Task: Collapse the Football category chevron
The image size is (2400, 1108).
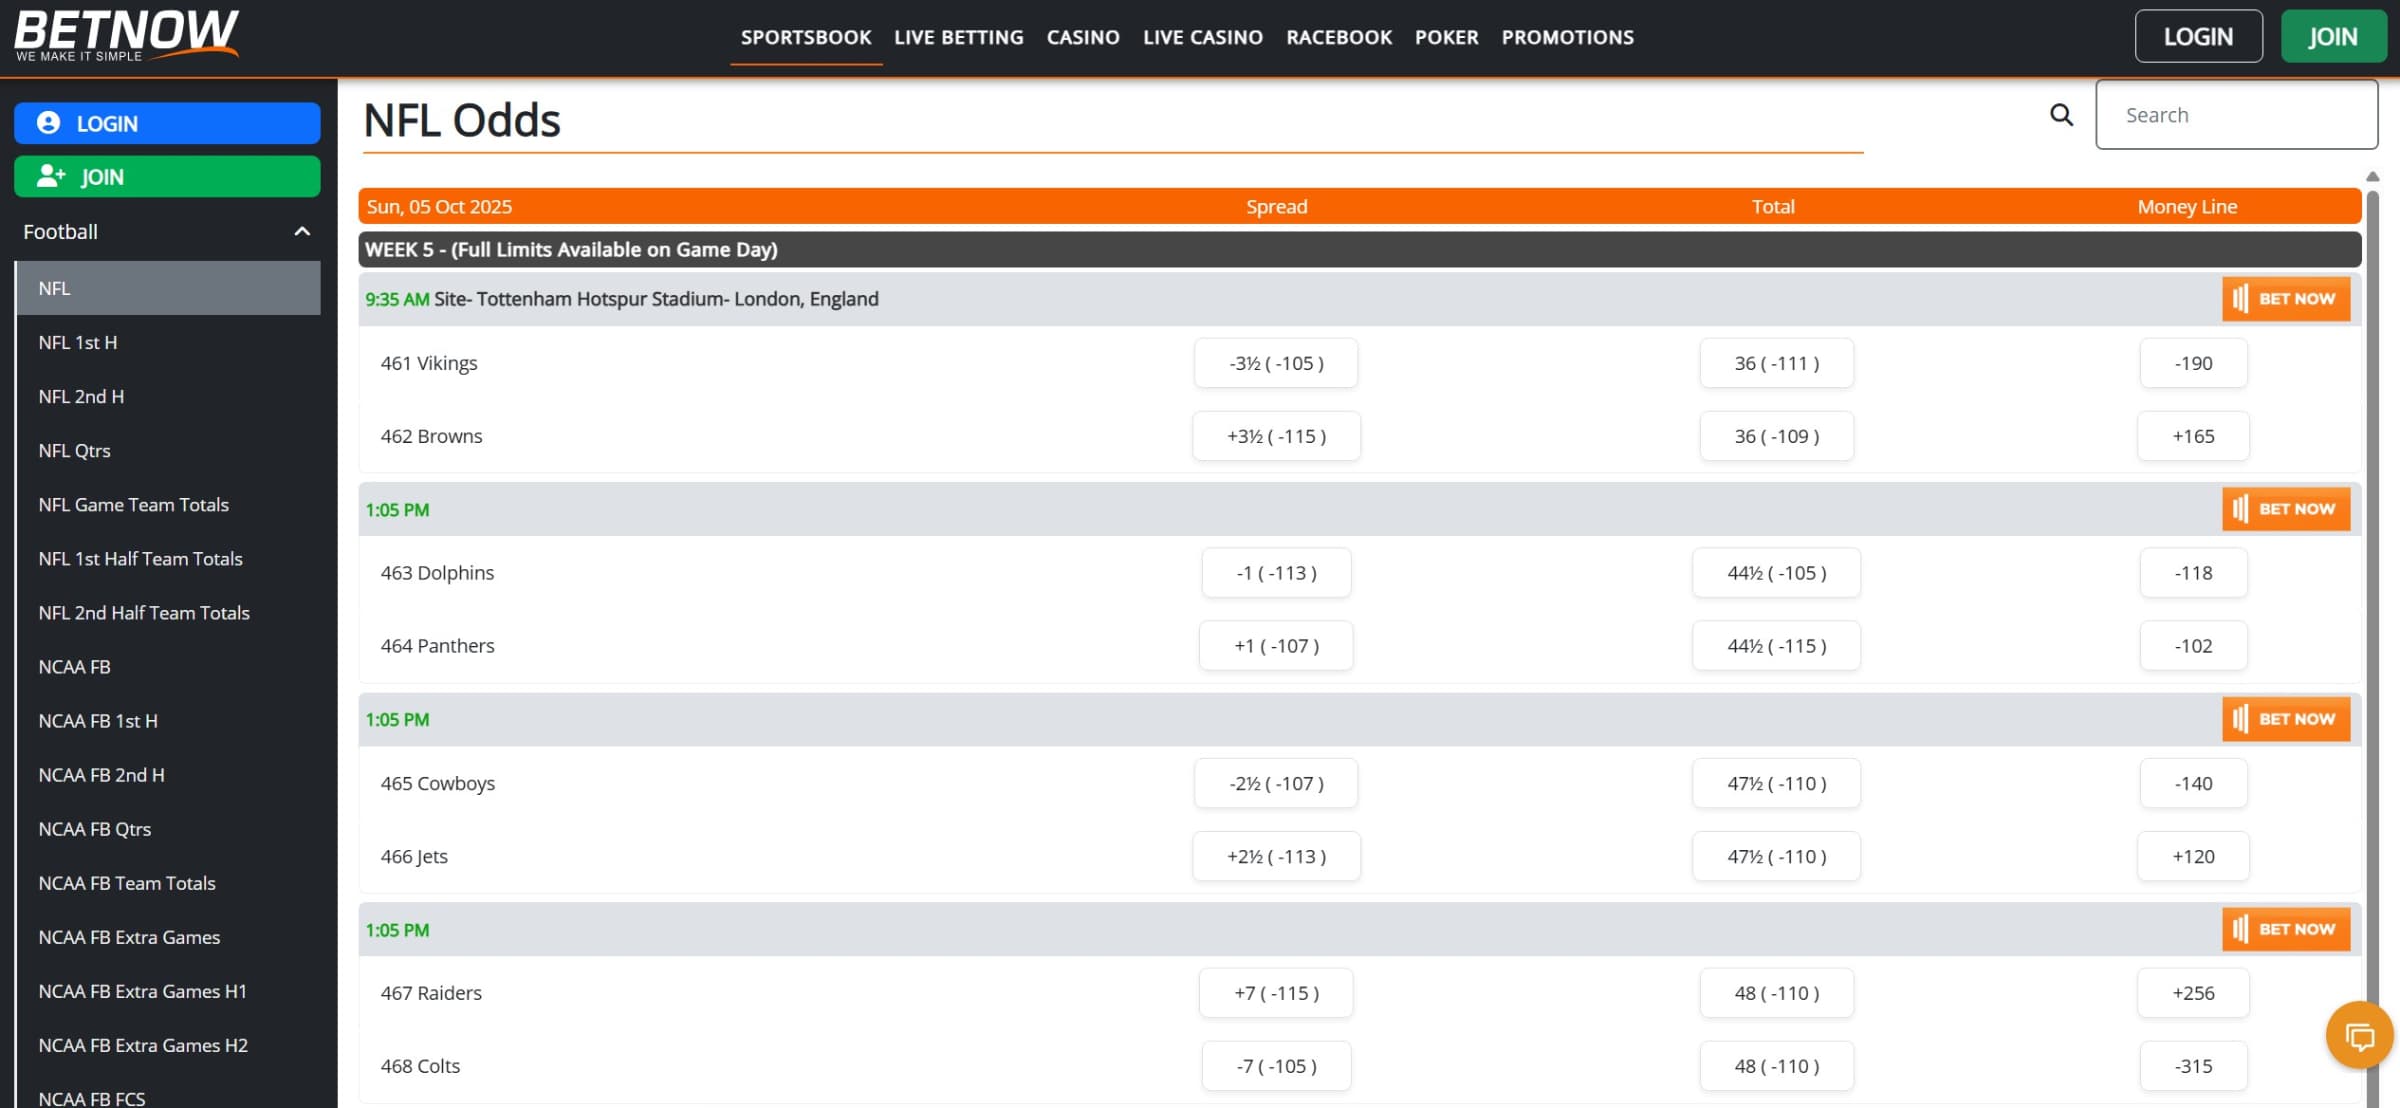Action: click(302, 232)
